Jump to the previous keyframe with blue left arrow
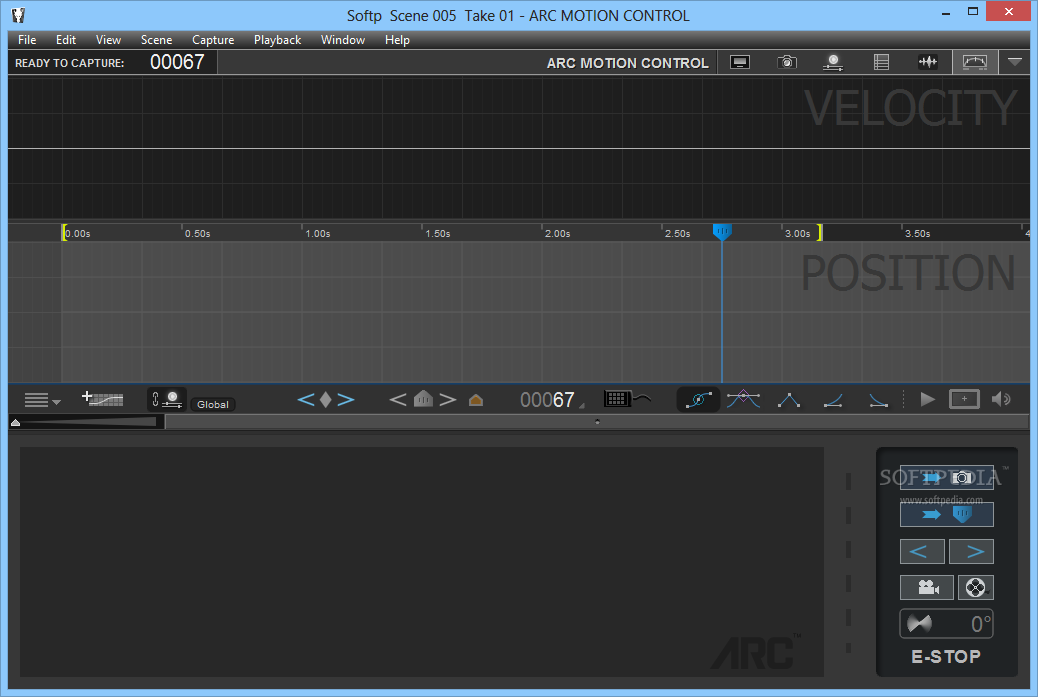Viewport: 1038px width, 697px height. pos(306,400)
